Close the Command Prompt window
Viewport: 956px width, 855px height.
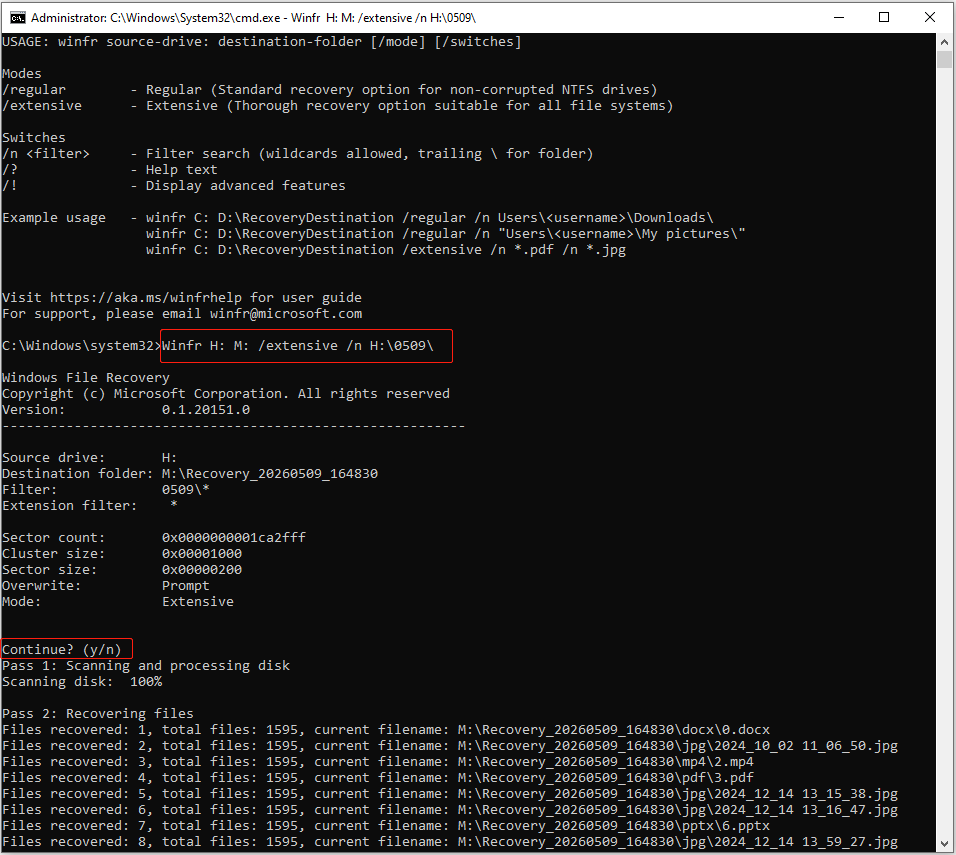(930, 18)
